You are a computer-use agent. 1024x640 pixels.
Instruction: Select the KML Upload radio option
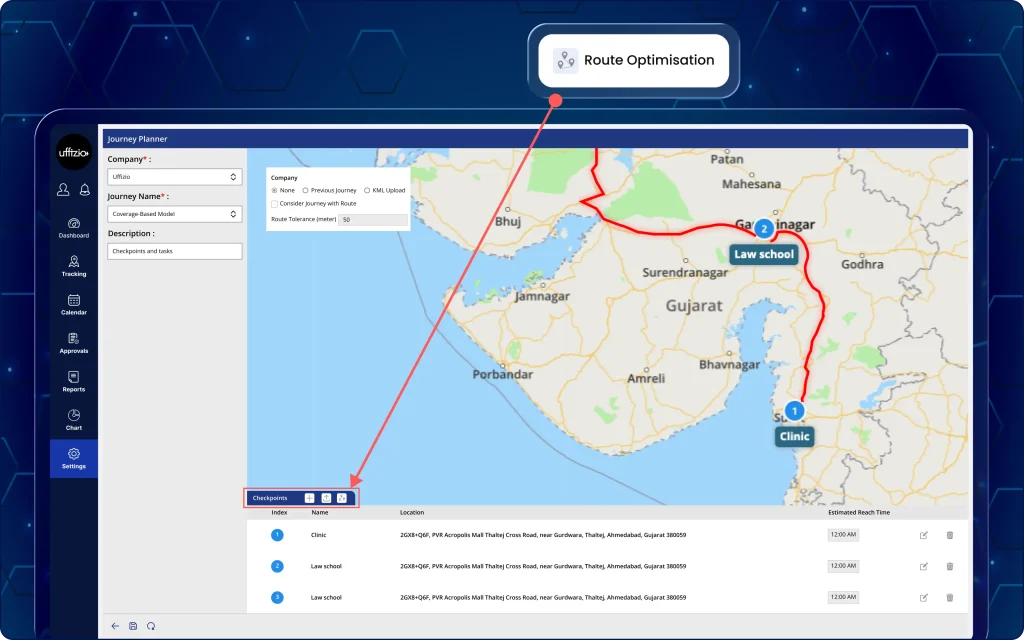click(367, 191)
